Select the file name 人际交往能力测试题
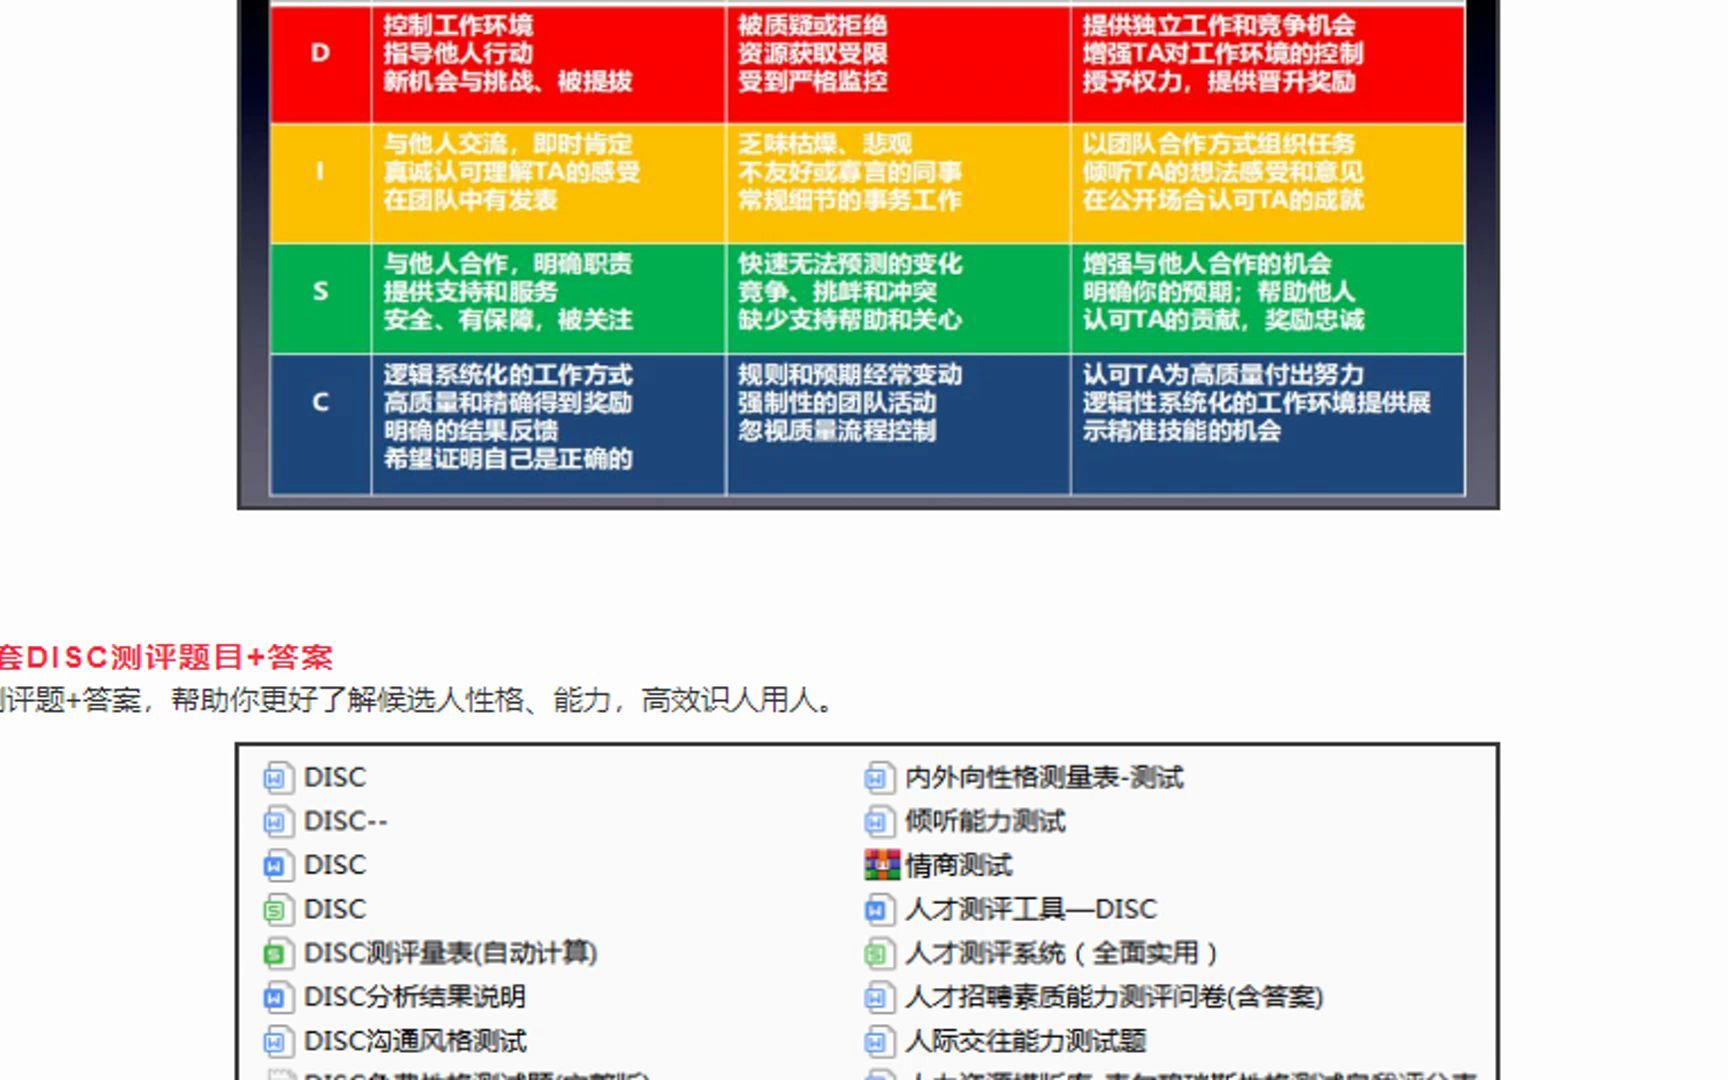1728x1080 pixels. click(1025, 1041)
